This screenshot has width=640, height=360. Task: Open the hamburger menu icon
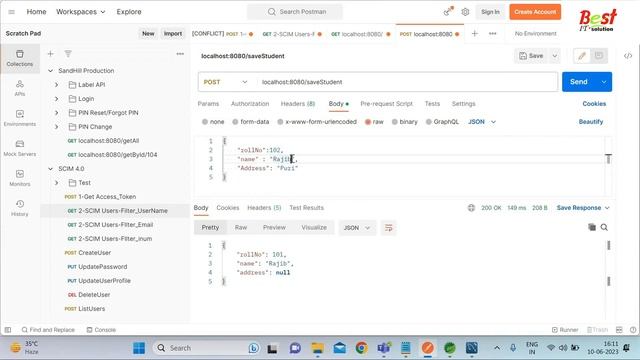tap(11, 12)
